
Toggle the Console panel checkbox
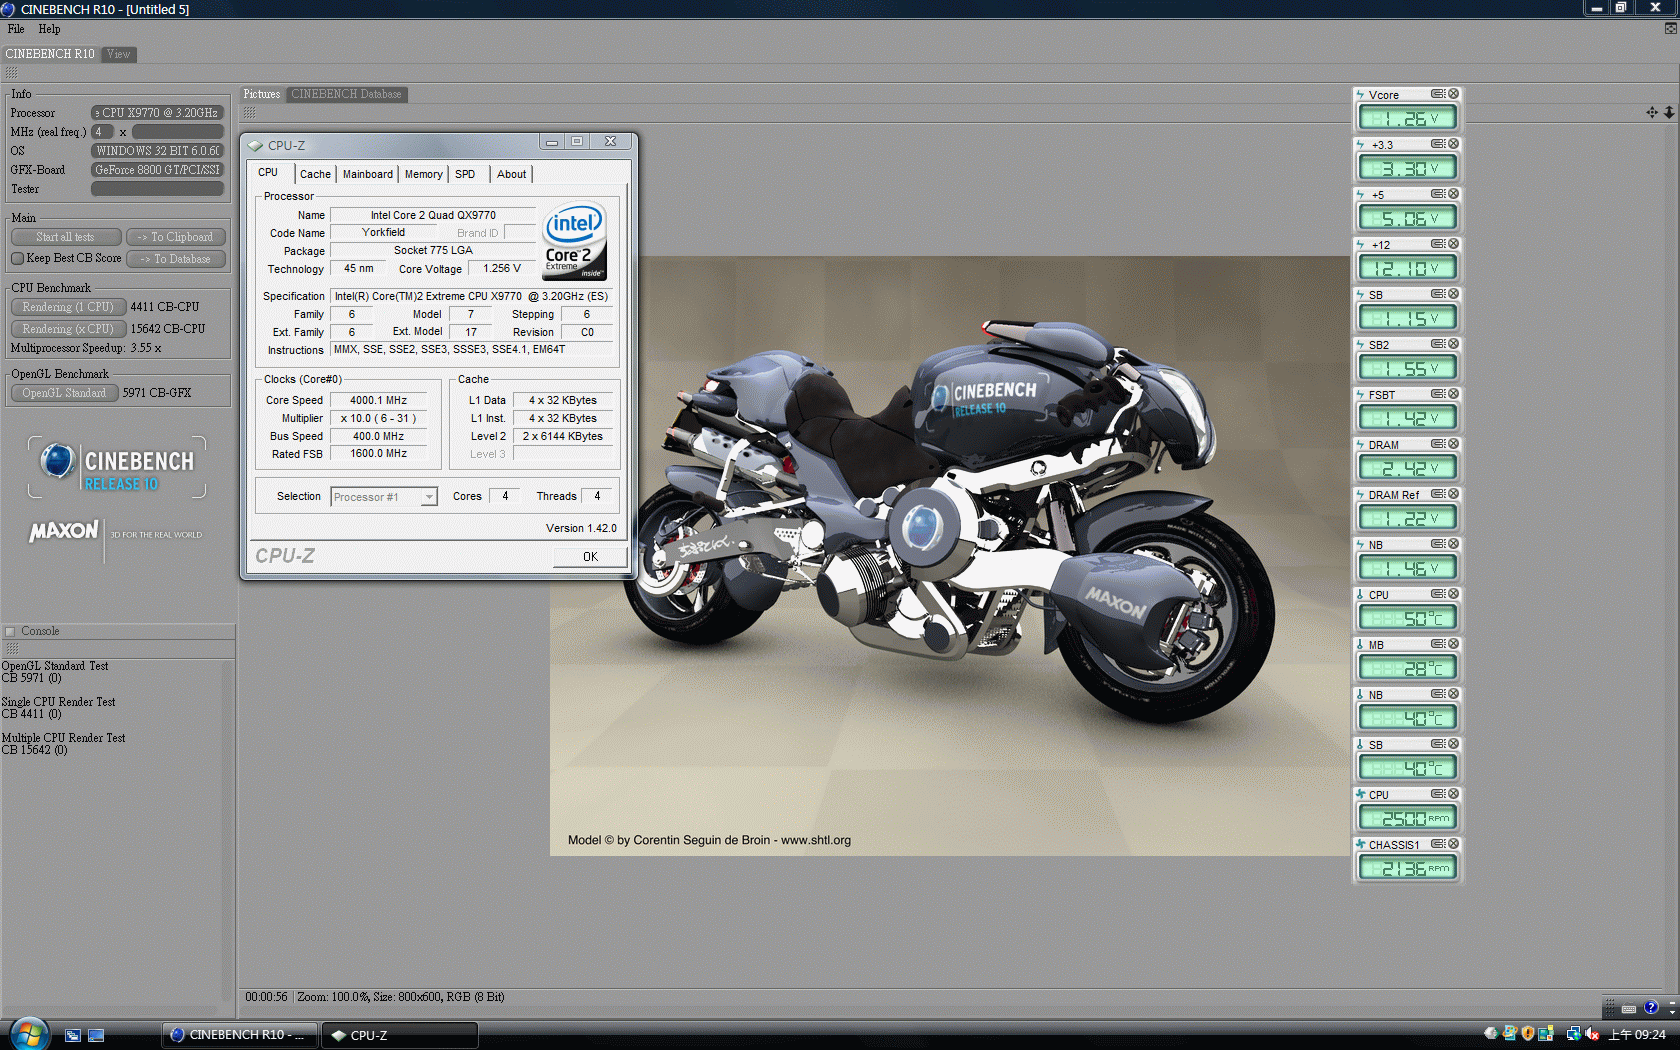11,631
